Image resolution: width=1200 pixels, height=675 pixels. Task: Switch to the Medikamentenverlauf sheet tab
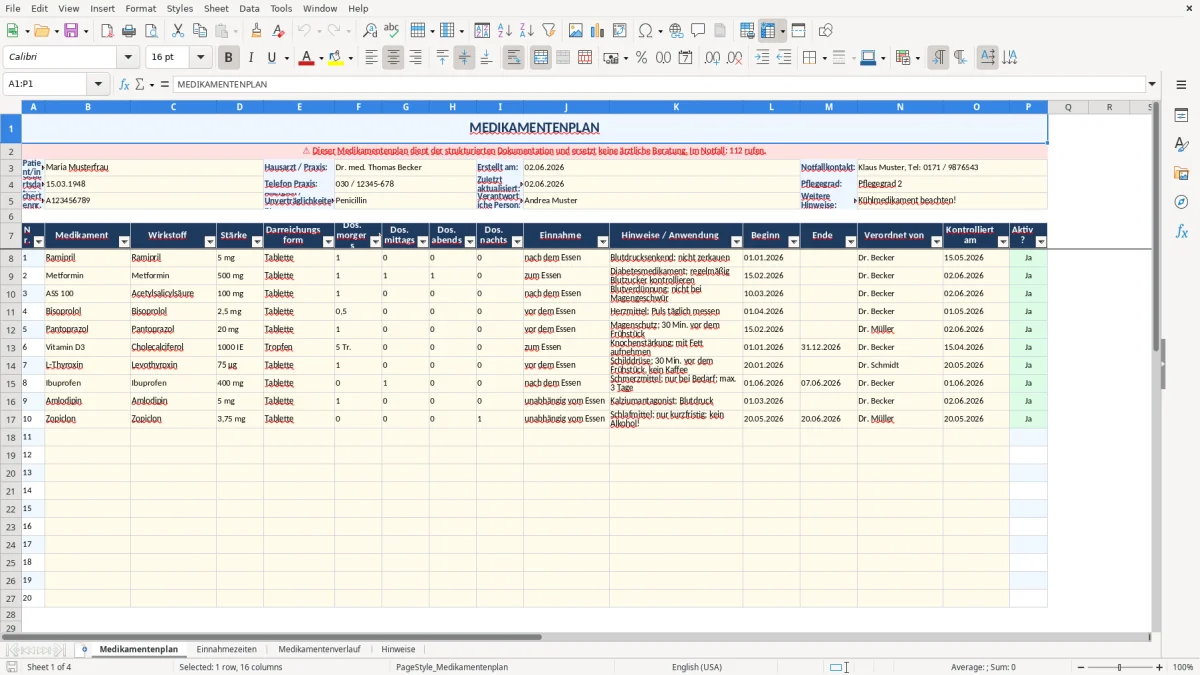[x=319, y=649]
